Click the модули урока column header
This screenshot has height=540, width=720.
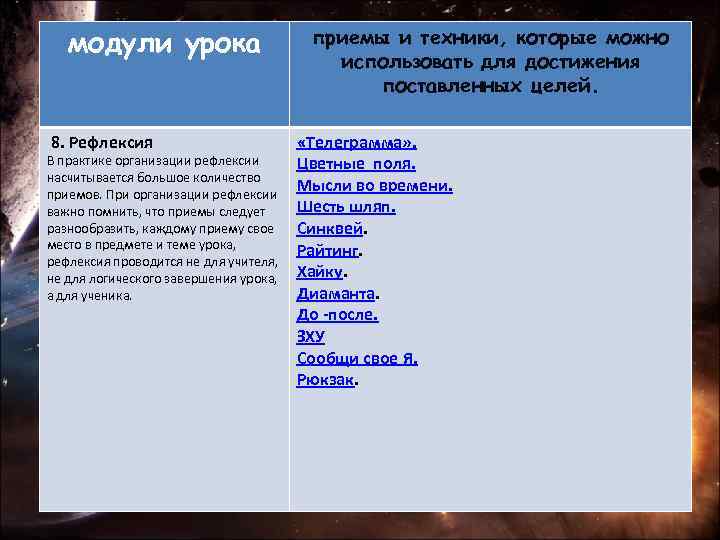click(164, 45)
